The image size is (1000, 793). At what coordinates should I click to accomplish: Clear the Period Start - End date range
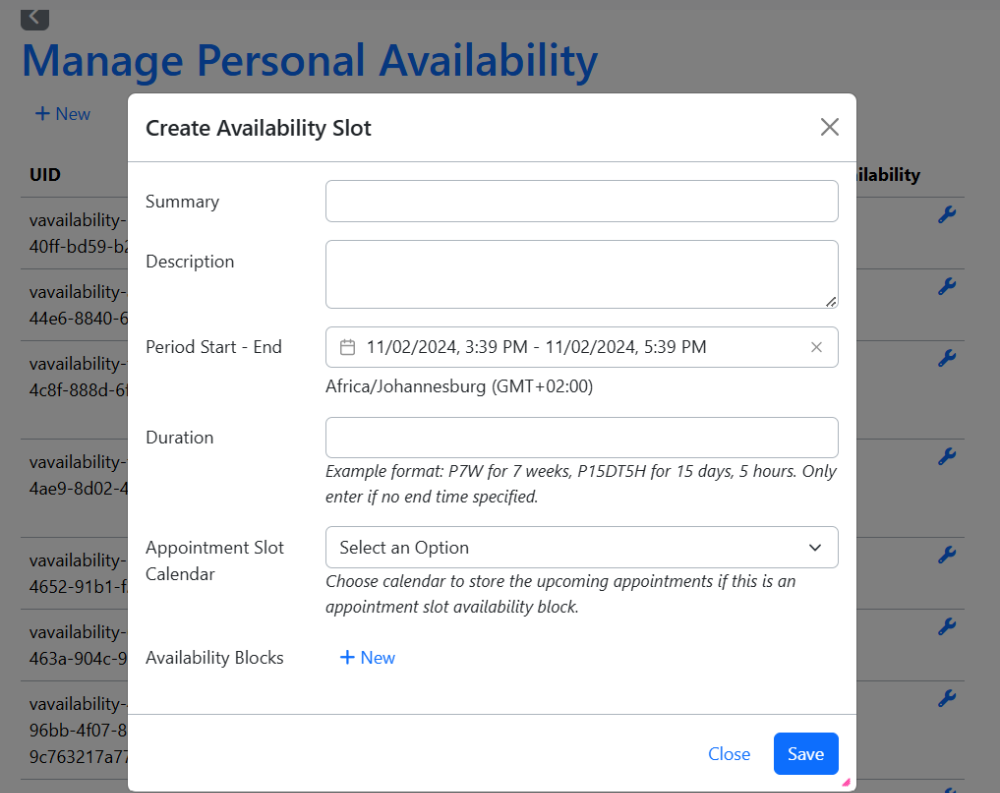tap(816, 347)
